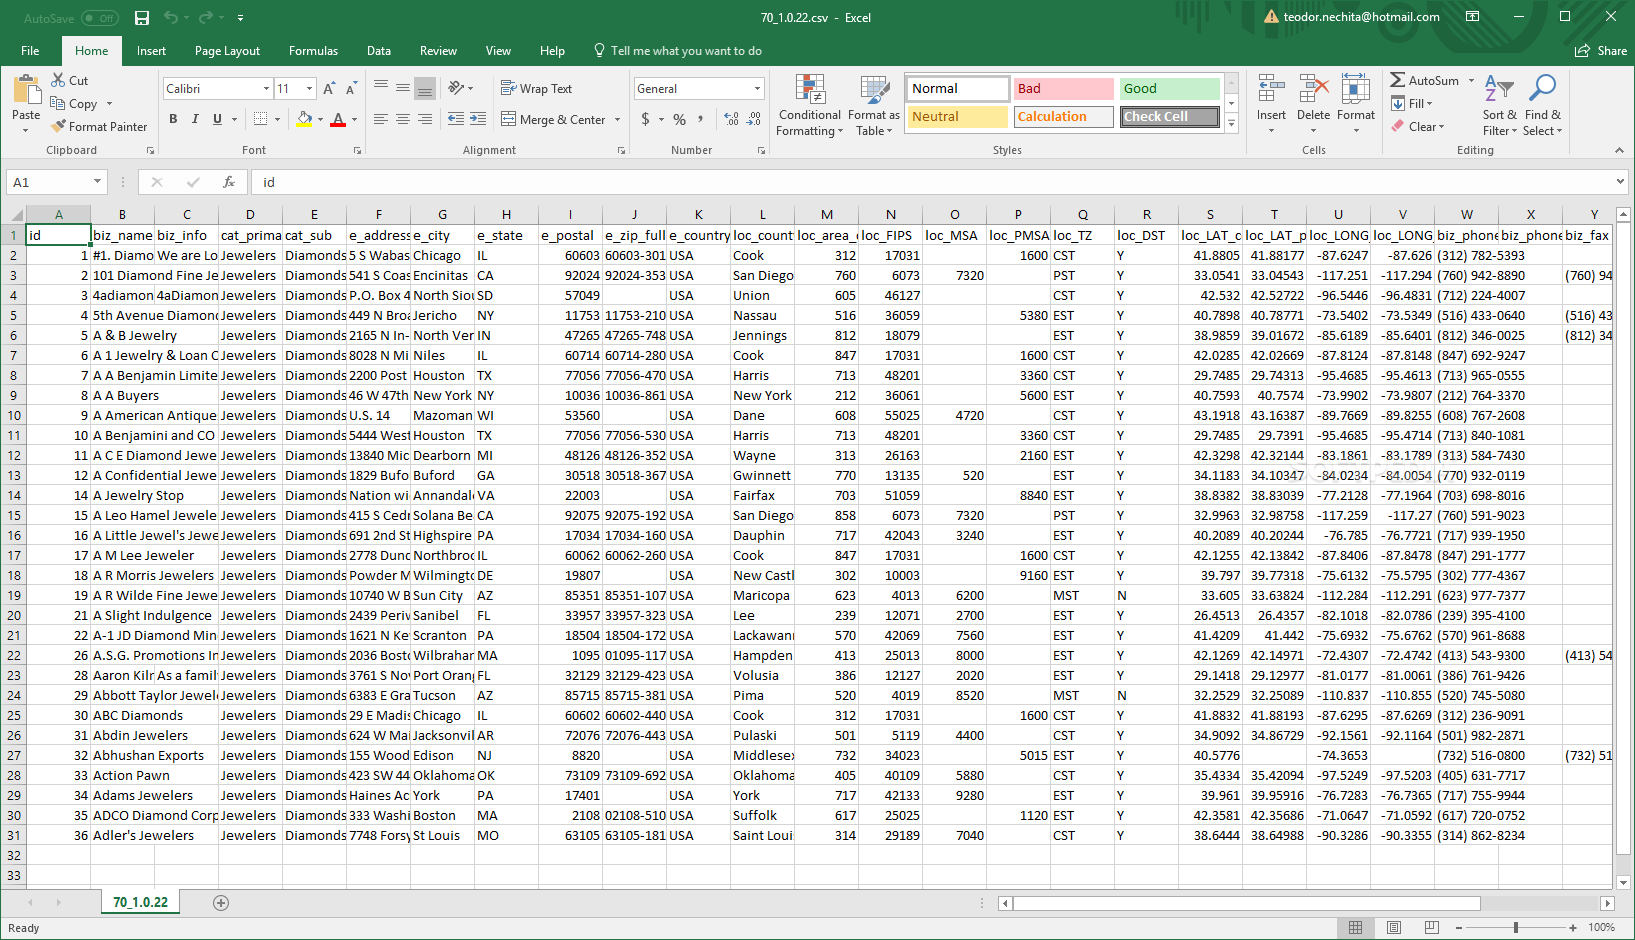This screenshot has width=1635, height=940.
Task: Click the Redo arrow icon
Action: click(206, 17)
